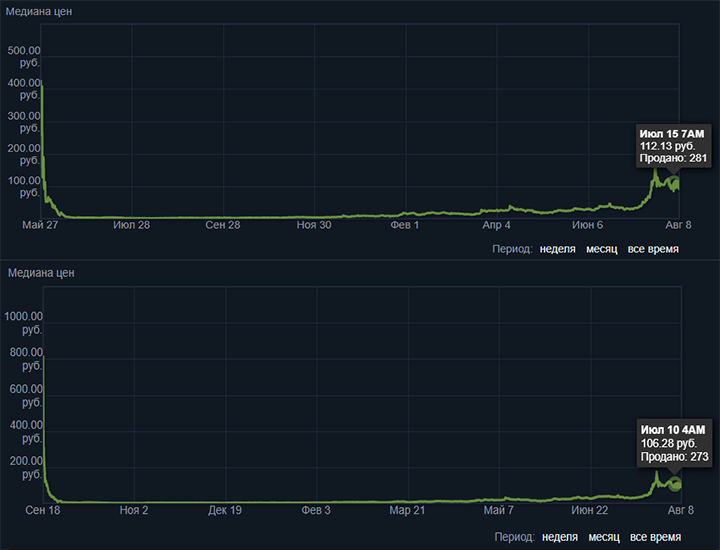The image size is (720, 550).
Task: Click bottom chart 'Период:' label
Action: pos(514,537)
